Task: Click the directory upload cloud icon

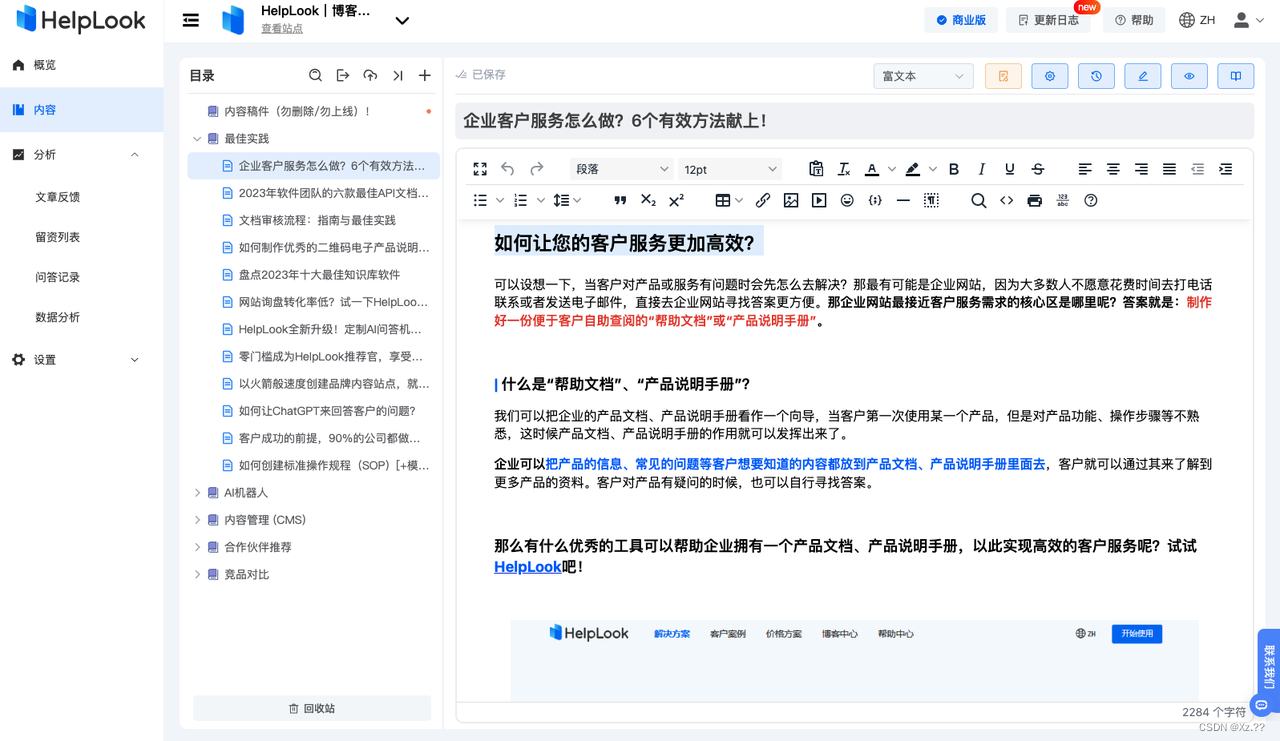Action: point(370,76)
